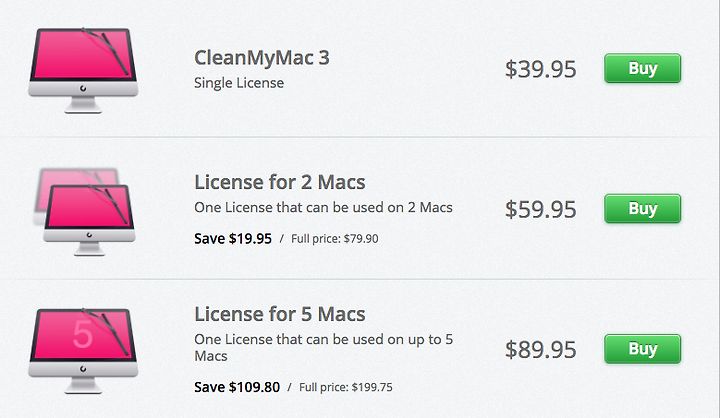Click the double iMac icon for 2 Macs

84,212
